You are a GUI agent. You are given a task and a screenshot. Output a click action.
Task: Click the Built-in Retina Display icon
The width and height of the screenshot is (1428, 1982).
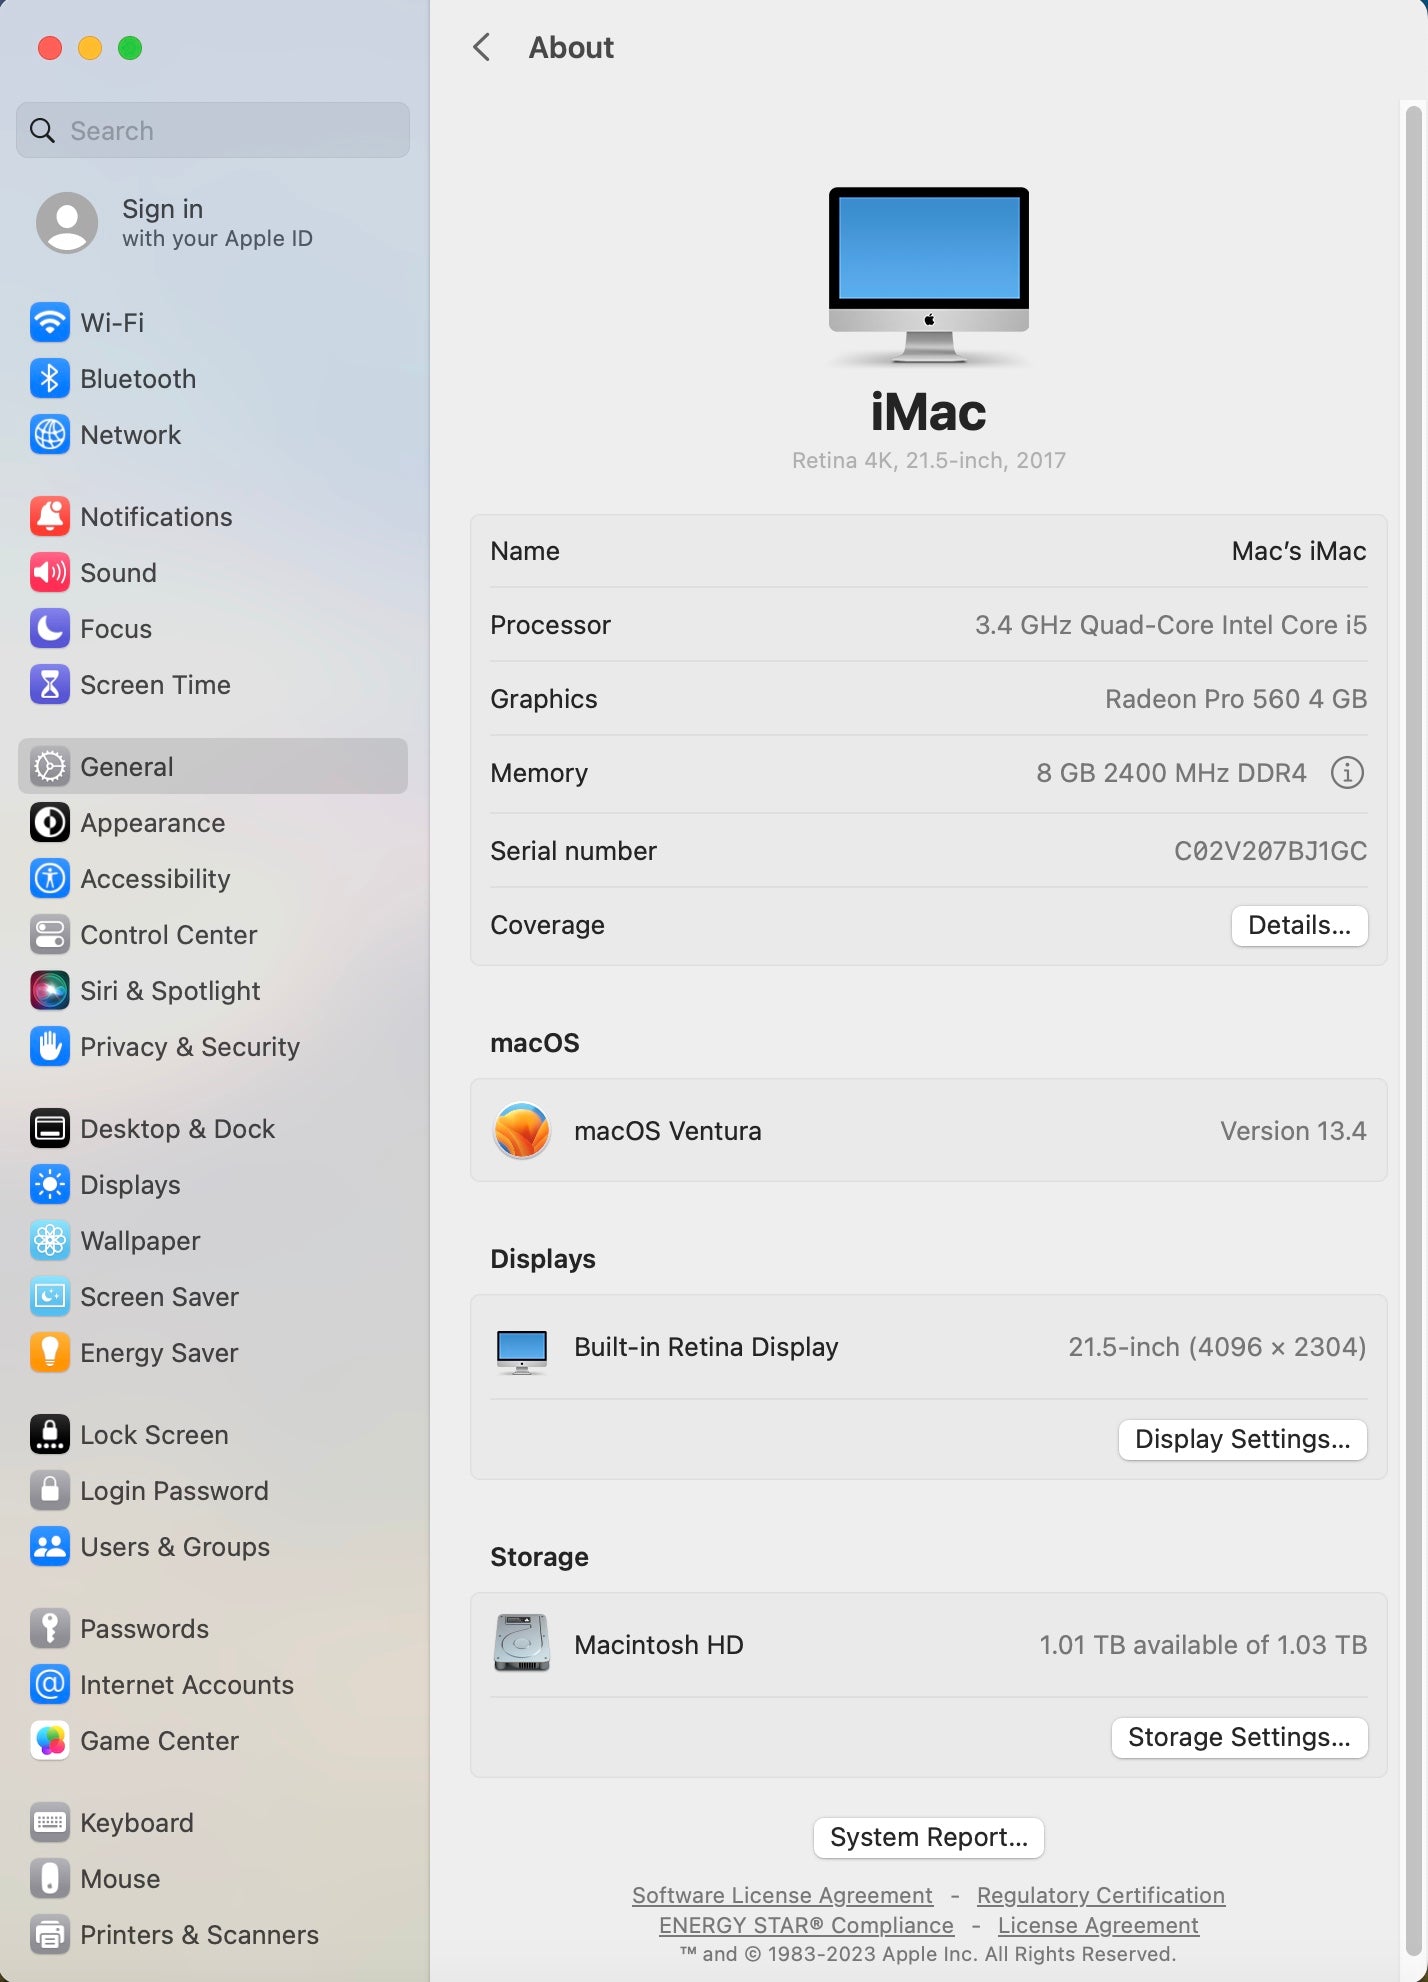pyautogui.click(x=522, y=1351)
